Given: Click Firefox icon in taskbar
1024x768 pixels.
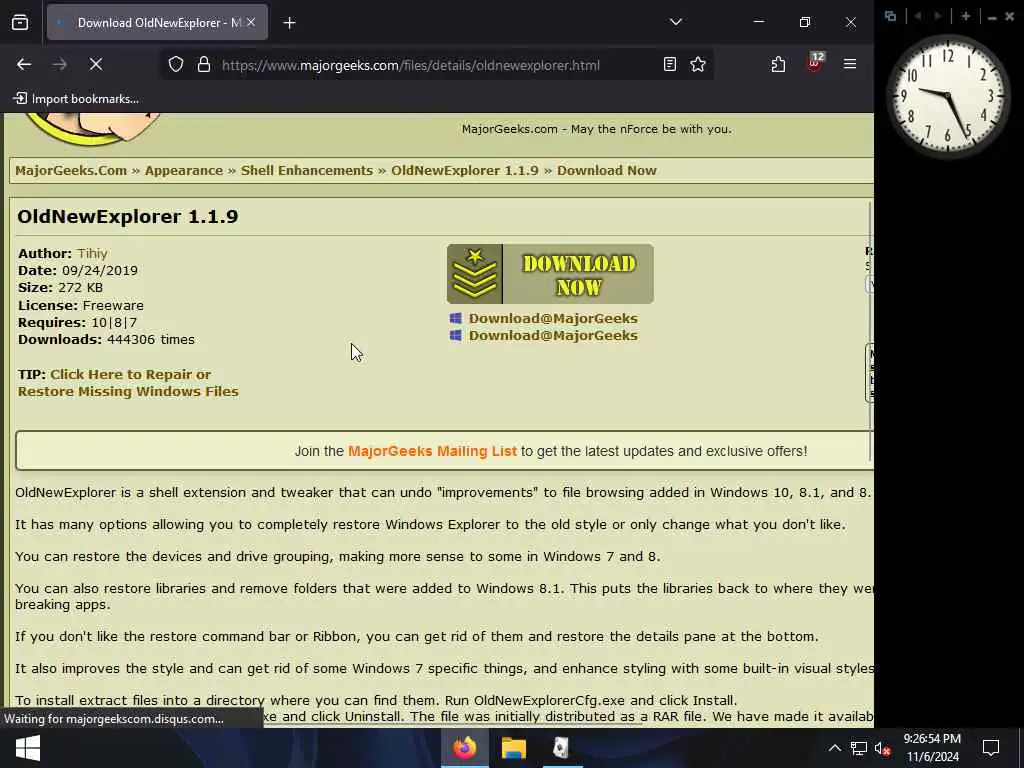Looking at the screenshot, I should 465,748.
